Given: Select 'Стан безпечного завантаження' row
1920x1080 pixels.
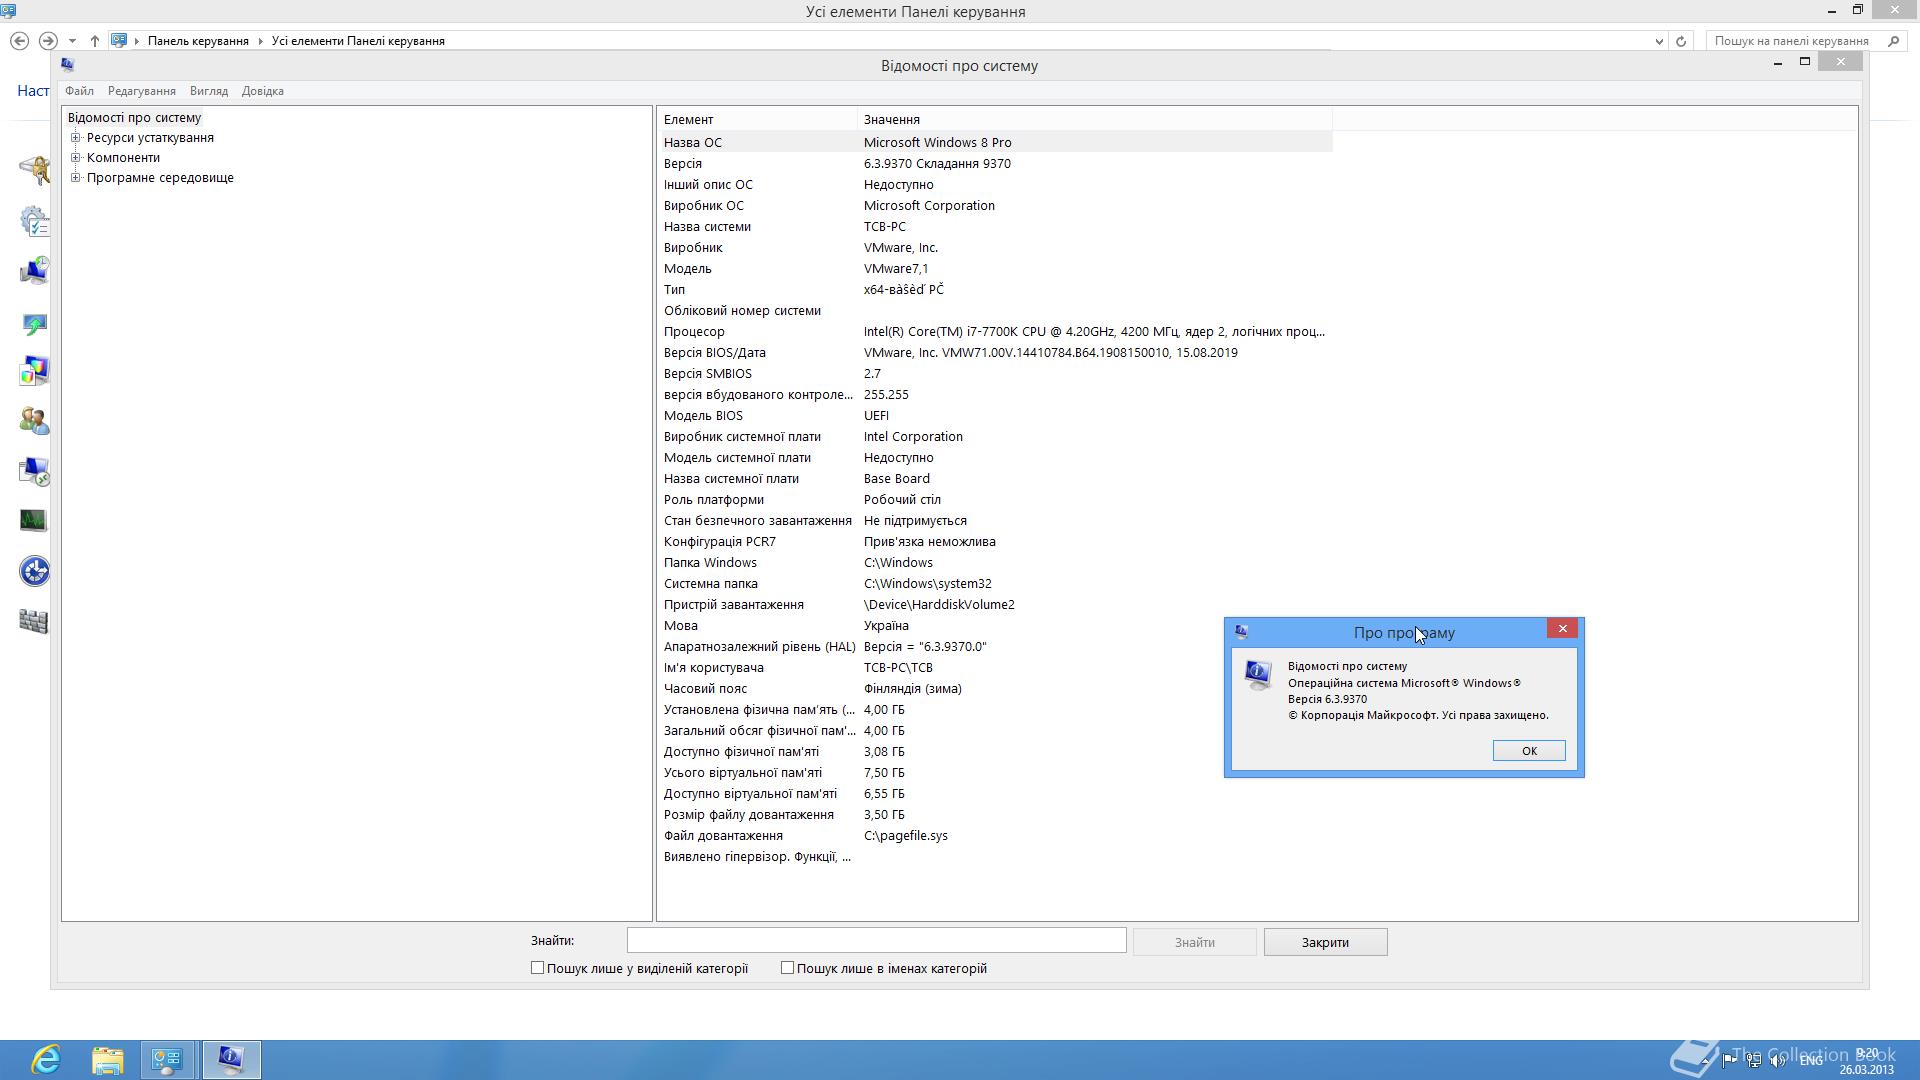Looking at the screenshot, I should tap(996, 520).
